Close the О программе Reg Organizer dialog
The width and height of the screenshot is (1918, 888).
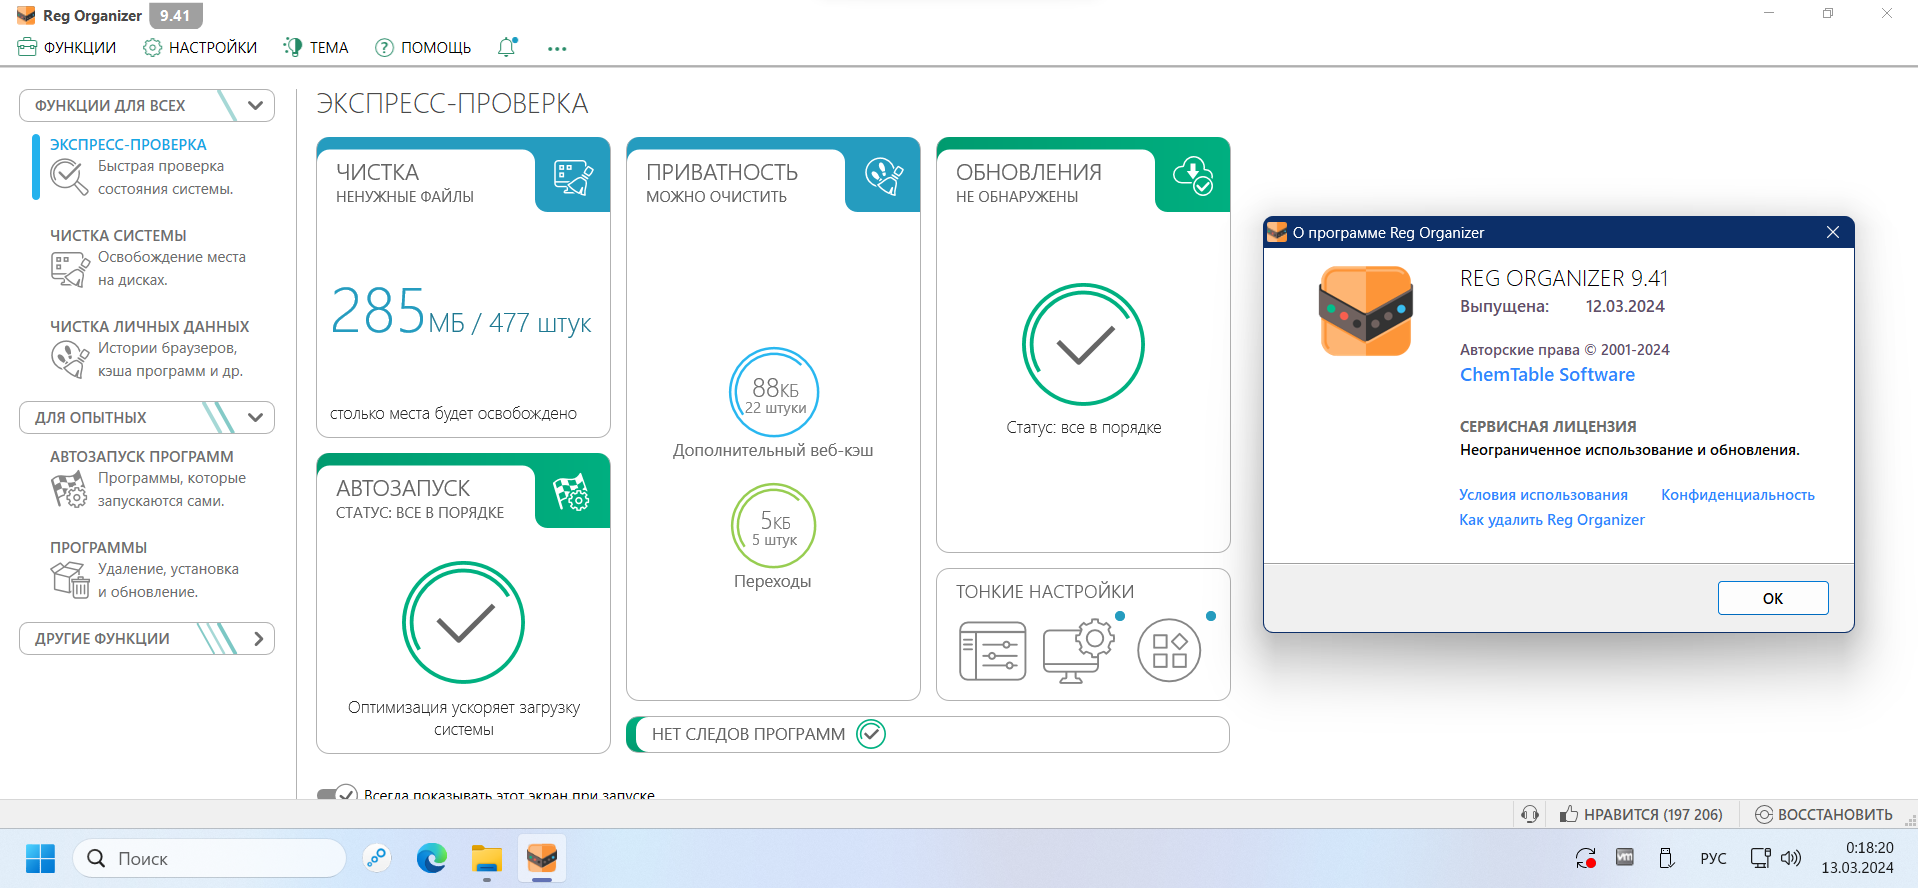click(1833, 232)
